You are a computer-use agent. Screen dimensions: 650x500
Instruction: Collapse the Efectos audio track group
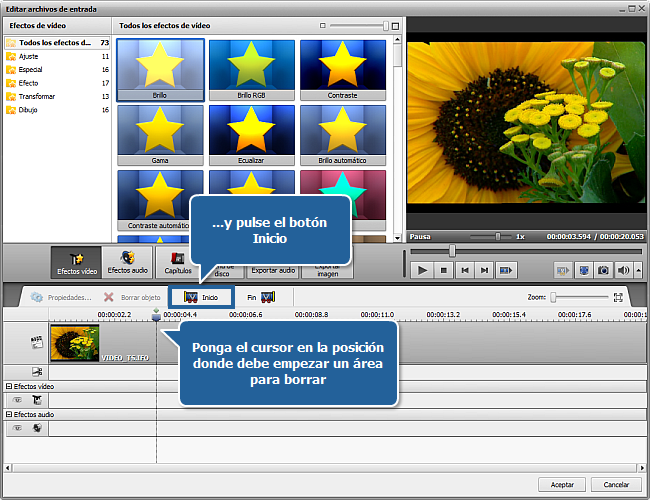pos(9,414)
